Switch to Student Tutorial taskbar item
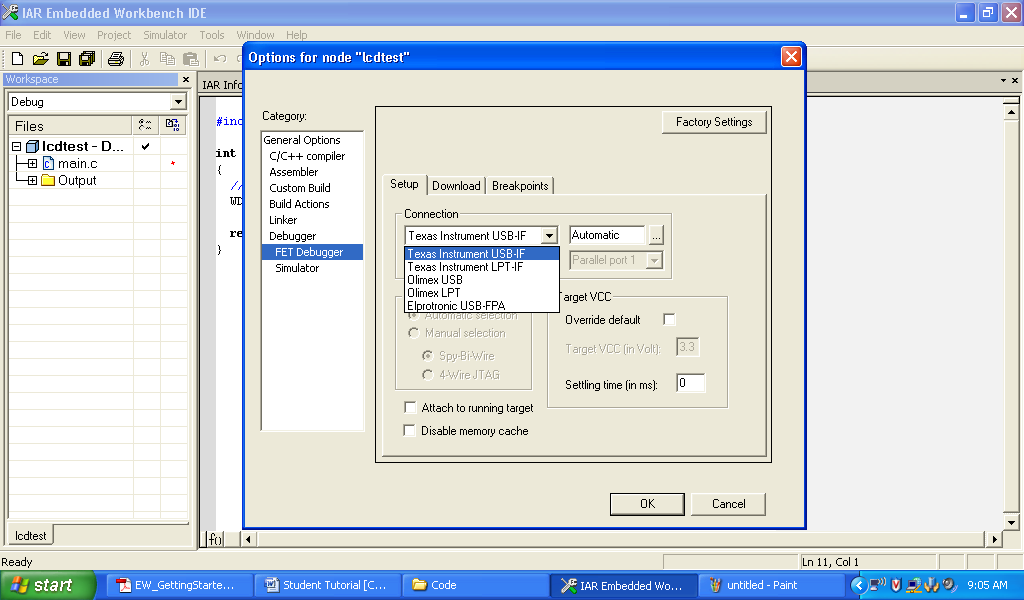Screen dimensions: 1024x600 (328, 585)
